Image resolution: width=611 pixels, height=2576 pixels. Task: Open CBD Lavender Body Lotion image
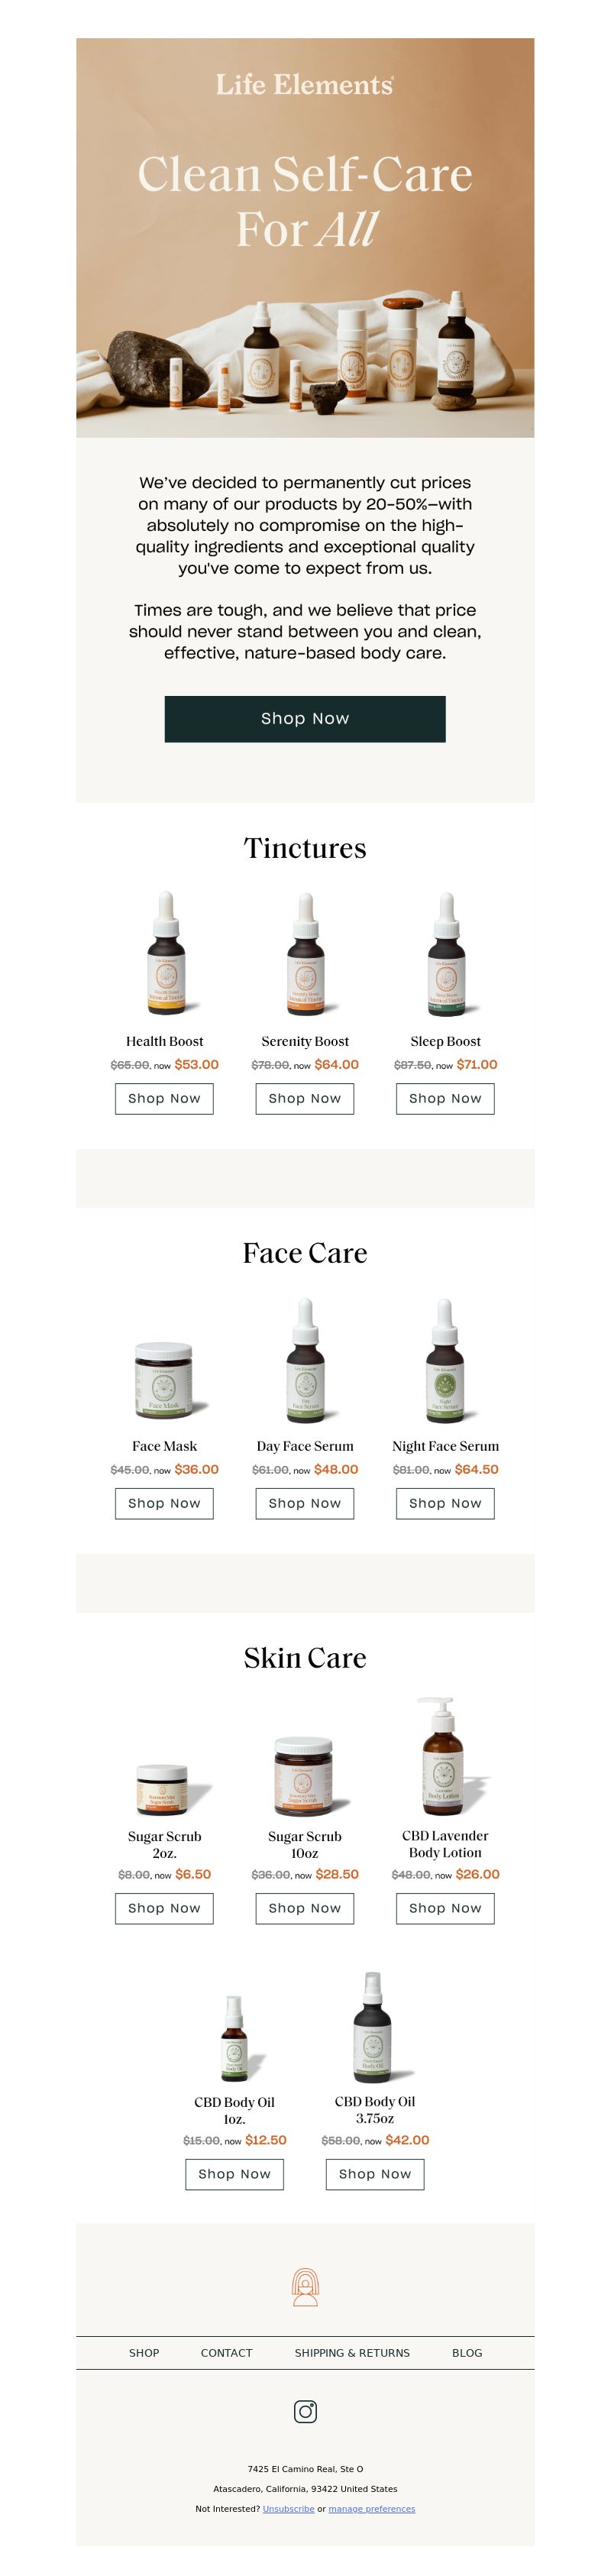pyautogui.click(x=445, y=1756)
